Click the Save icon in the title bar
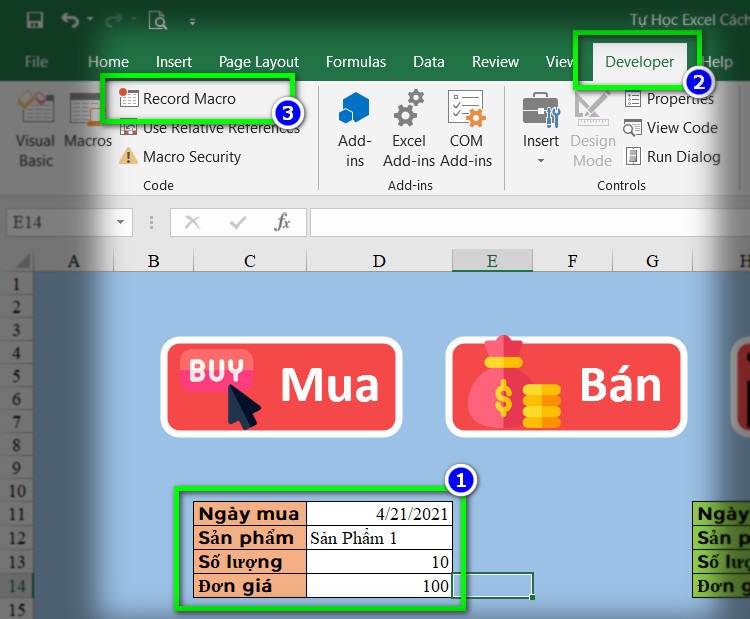 coord(35,20)
